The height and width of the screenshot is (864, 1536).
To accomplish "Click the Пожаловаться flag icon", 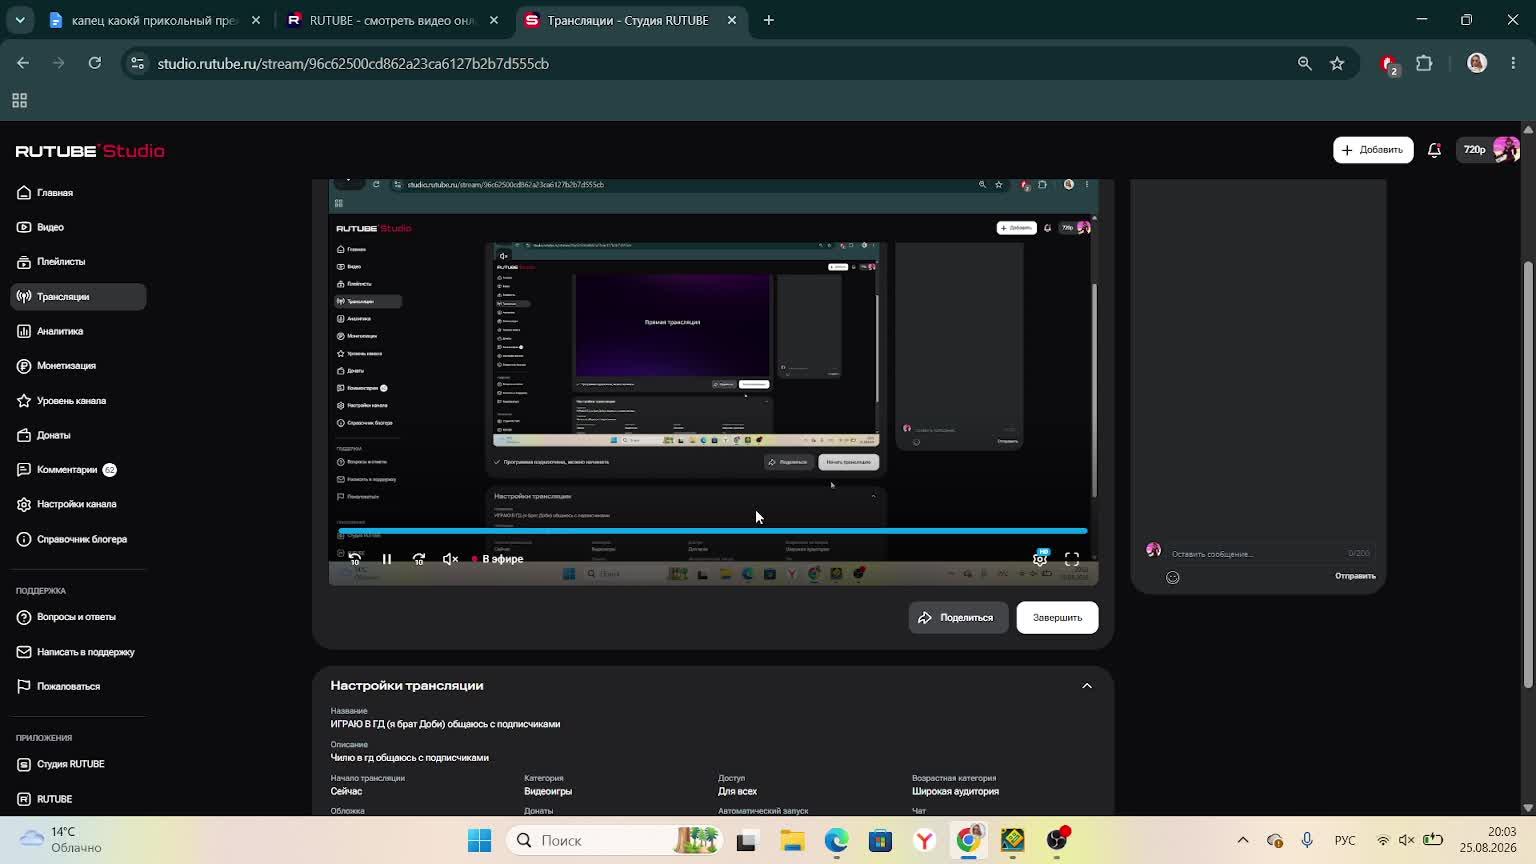I will tap(24, 687).
